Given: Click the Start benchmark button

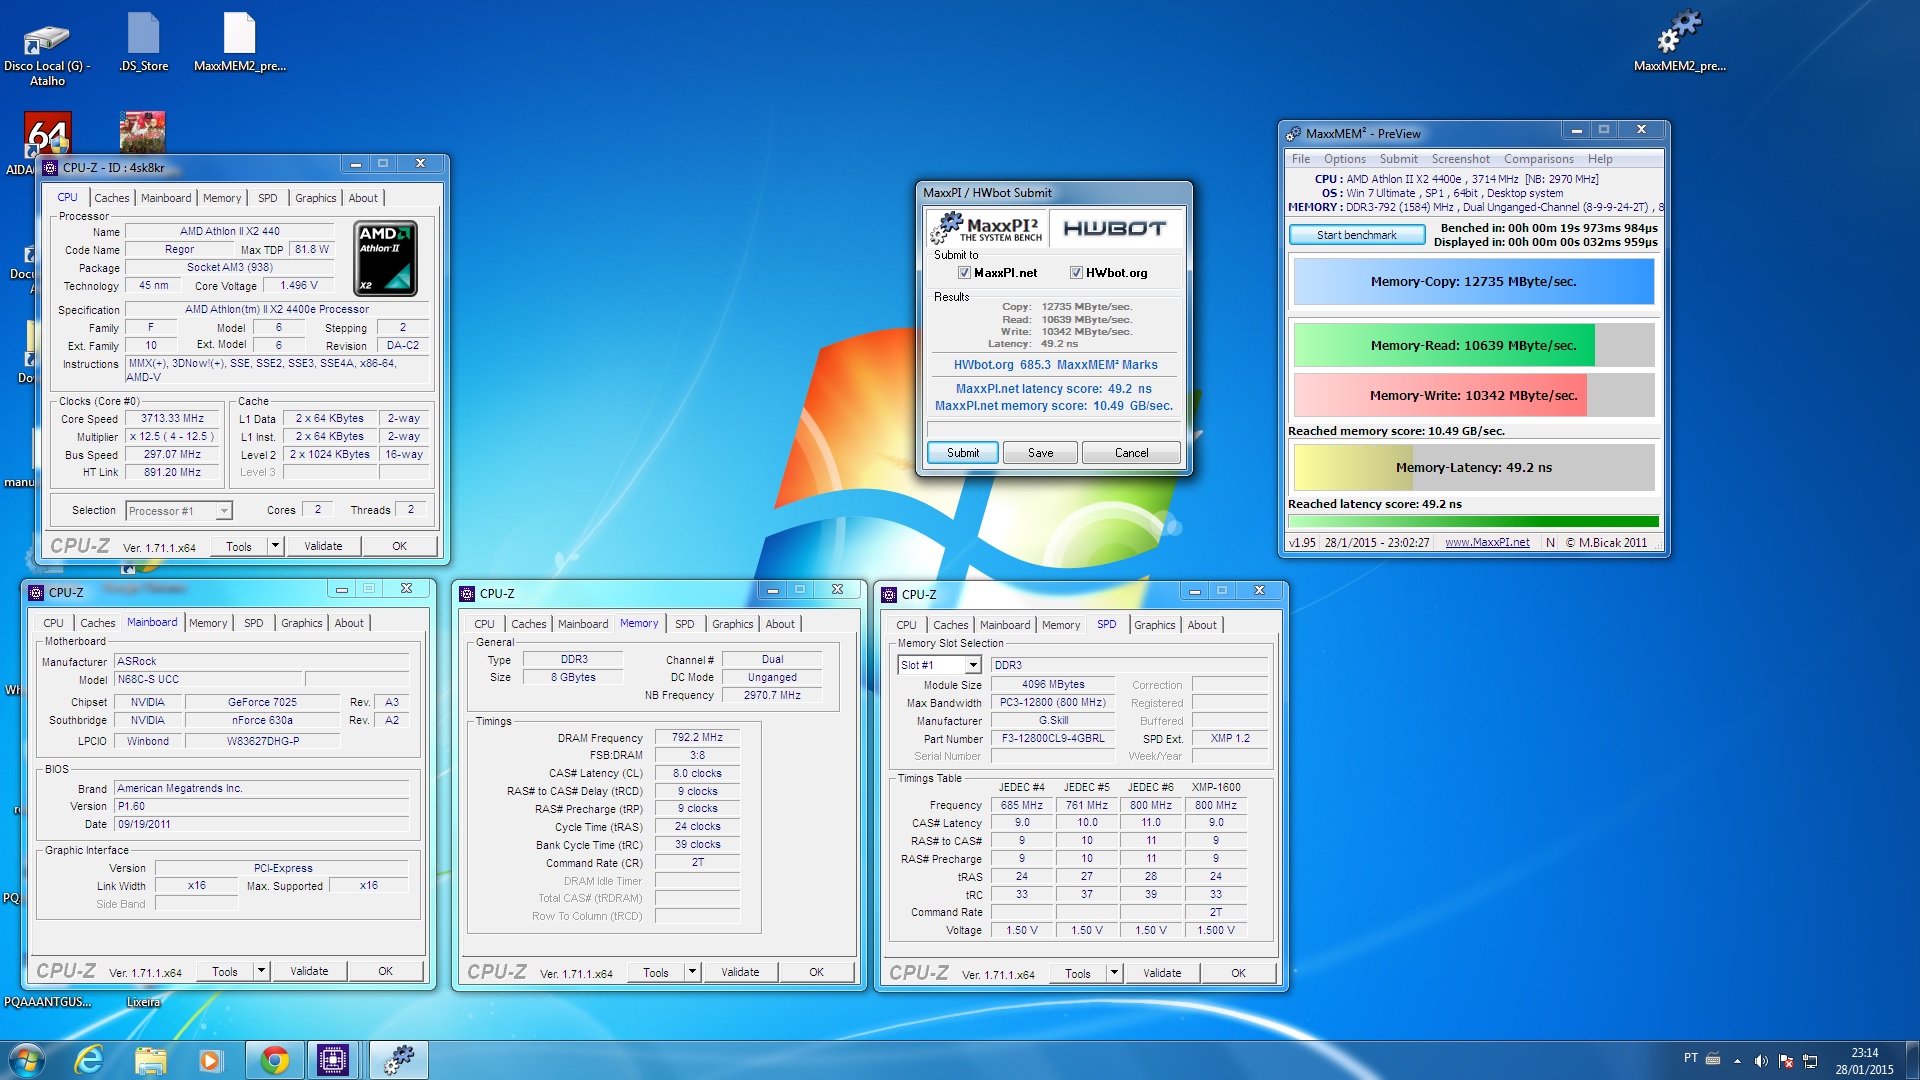Looking at the screenshot, I should click(1357, 235).
